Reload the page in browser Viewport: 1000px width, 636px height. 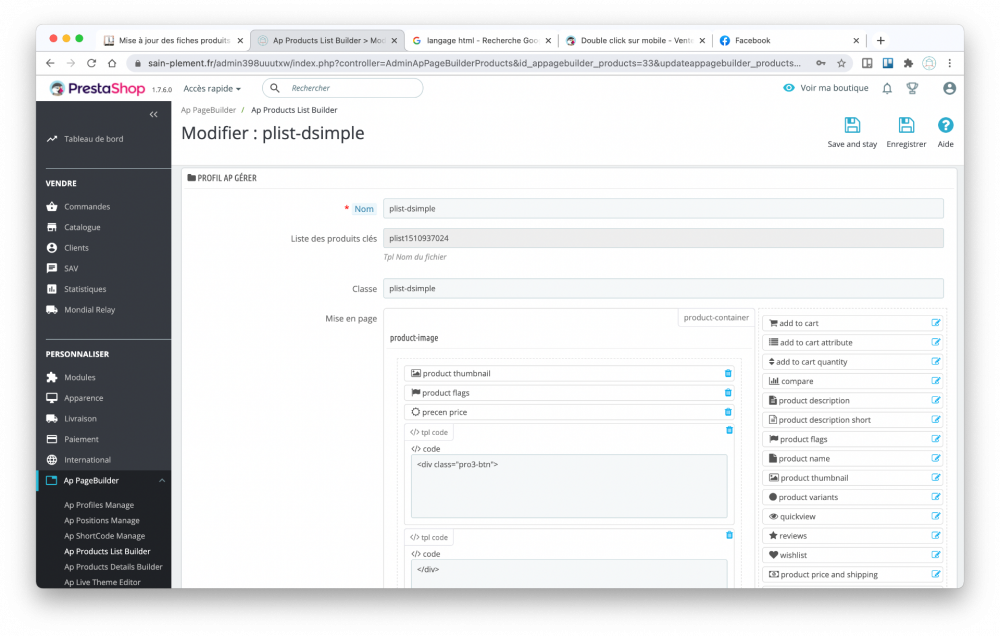[91, 63]
